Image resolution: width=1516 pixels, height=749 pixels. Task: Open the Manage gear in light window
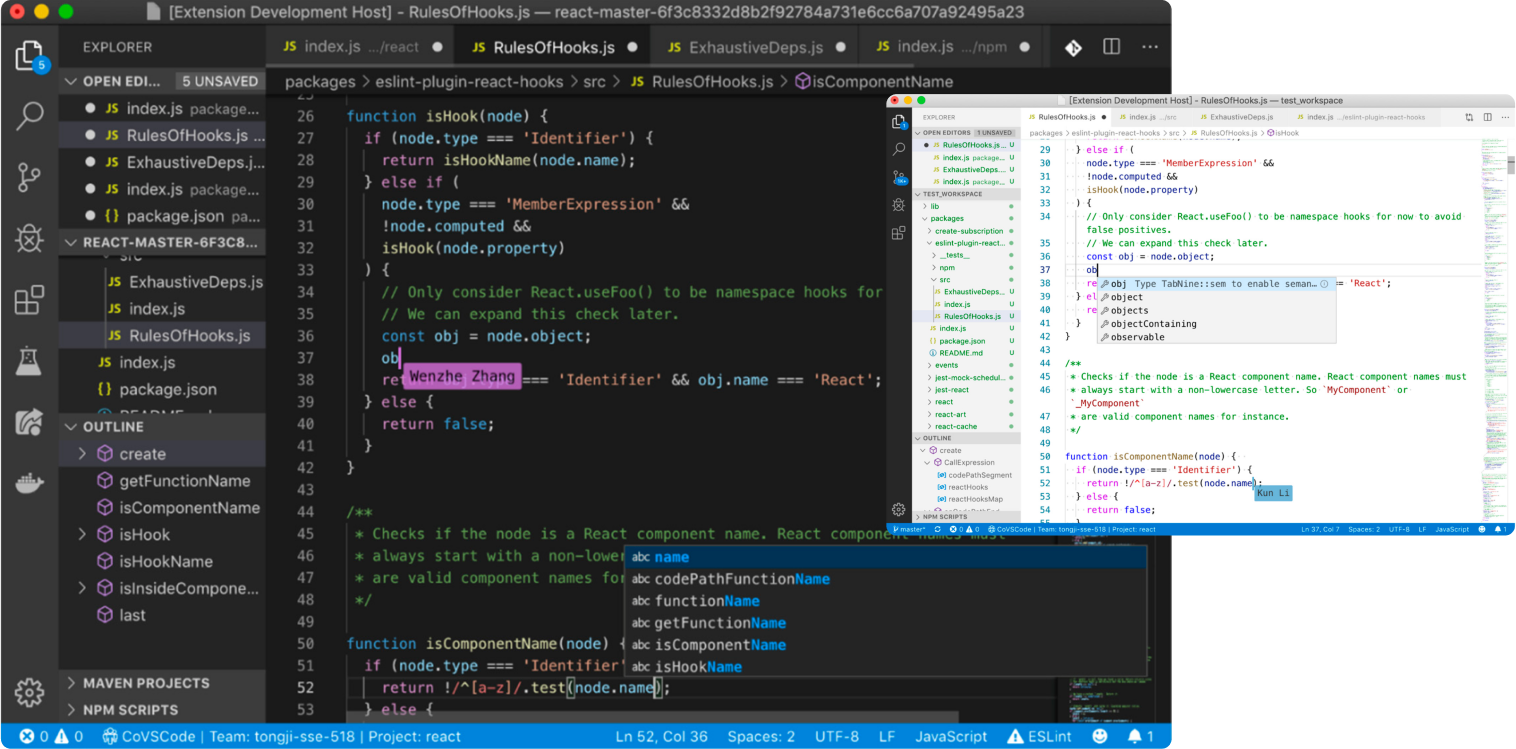898,509
